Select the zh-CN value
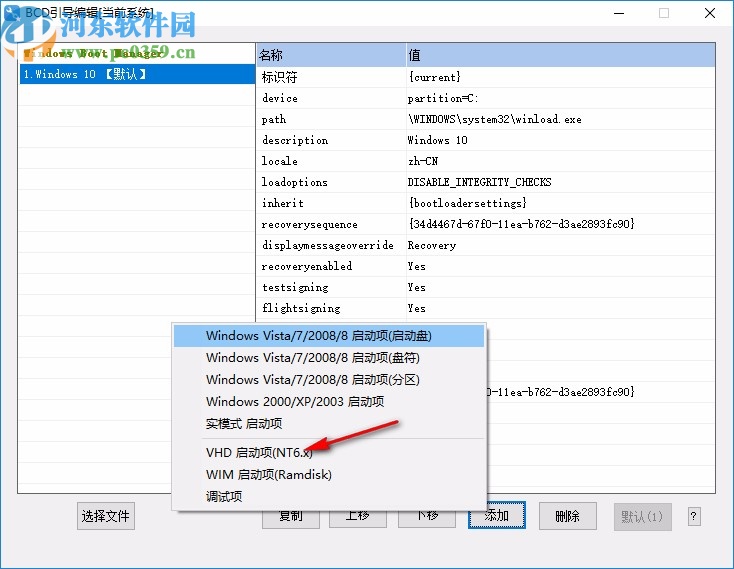Screen dimensions: 734x569 pos(423,161)
